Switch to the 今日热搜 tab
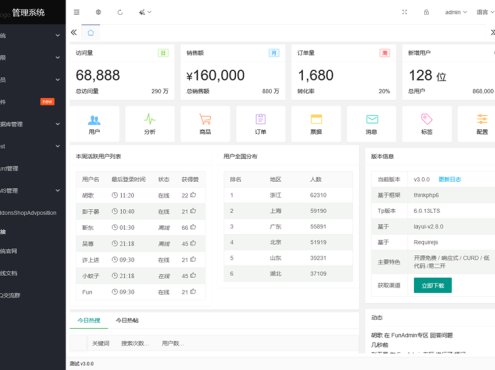The width and height of the screenshot is (495, 370). pyautogui.click(x=89, y=320)
